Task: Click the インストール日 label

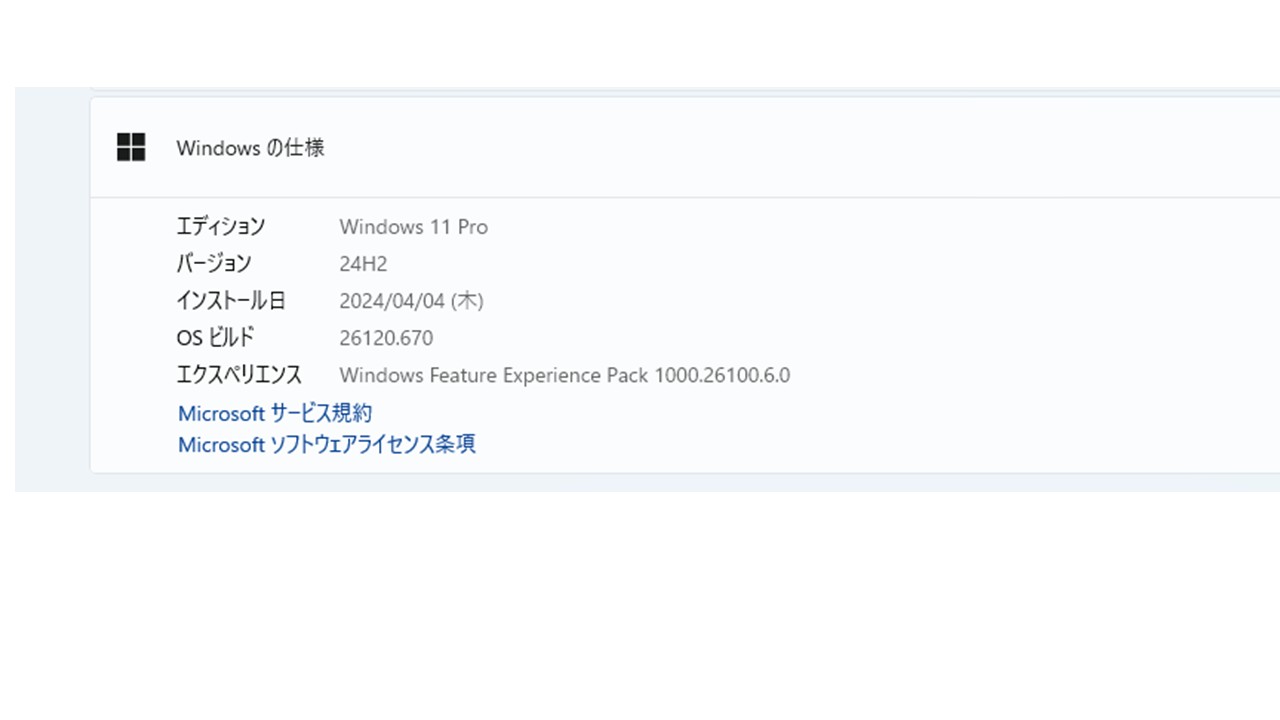Action: pos(231,301)
